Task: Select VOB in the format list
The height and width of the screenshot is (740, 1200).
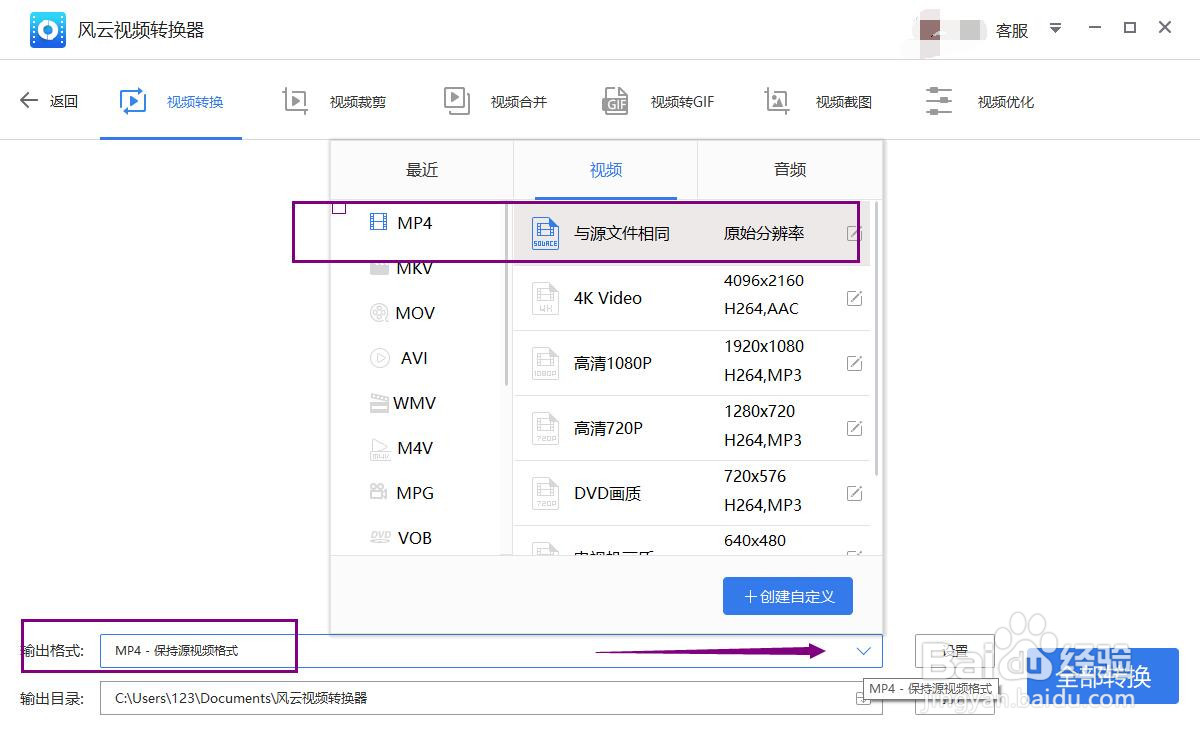Action: pos(415,538)
